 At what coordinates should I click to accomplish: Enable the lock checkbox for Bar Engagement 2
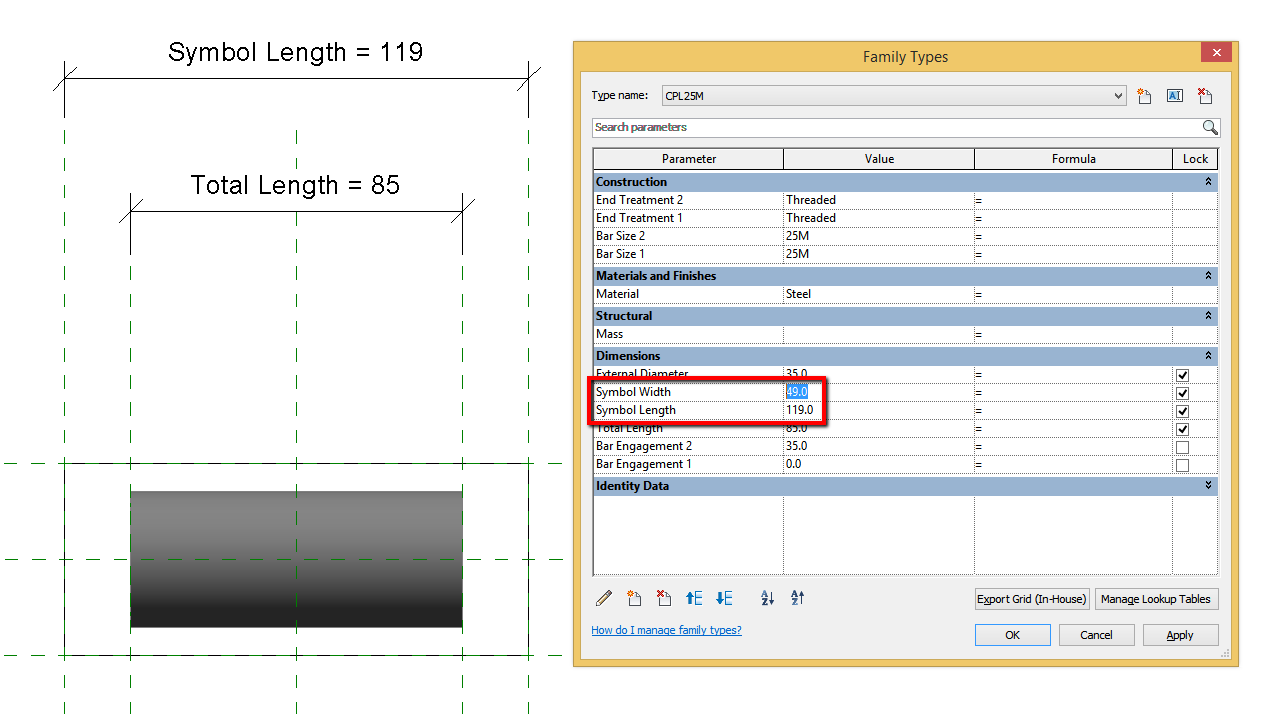tap(1182, 446)
